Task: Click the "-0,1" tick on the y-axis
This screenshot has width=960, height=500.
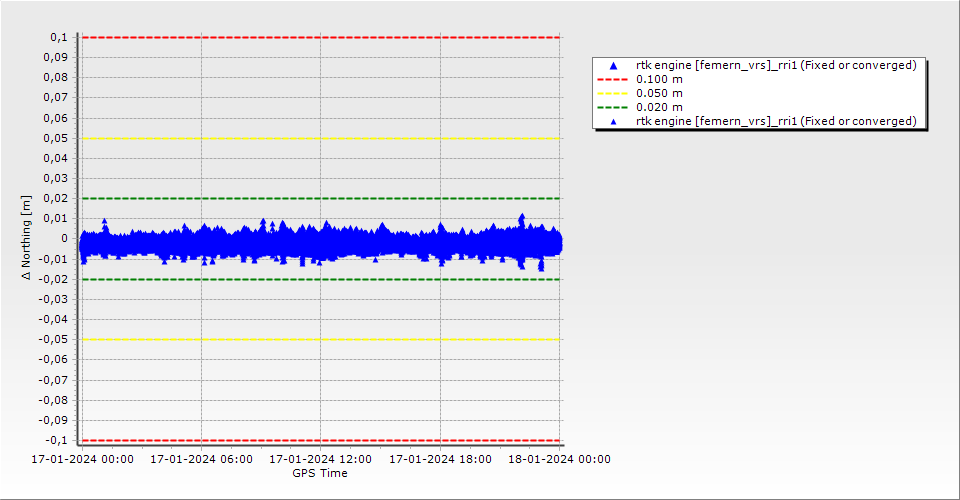Action: [56, 440]
